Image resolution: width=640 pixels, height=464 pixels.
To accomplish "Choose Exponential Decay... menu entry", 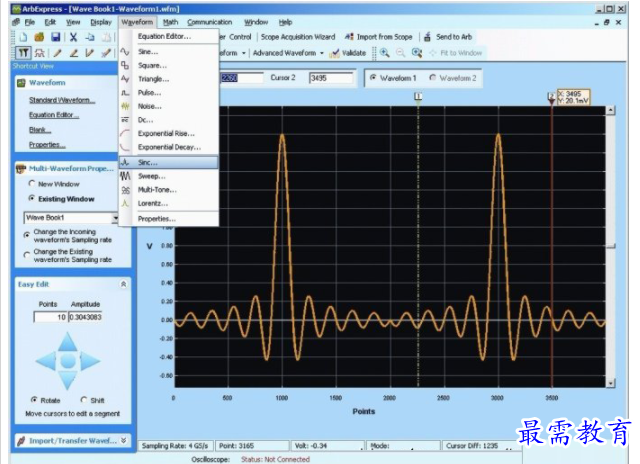I will (169, 147).
